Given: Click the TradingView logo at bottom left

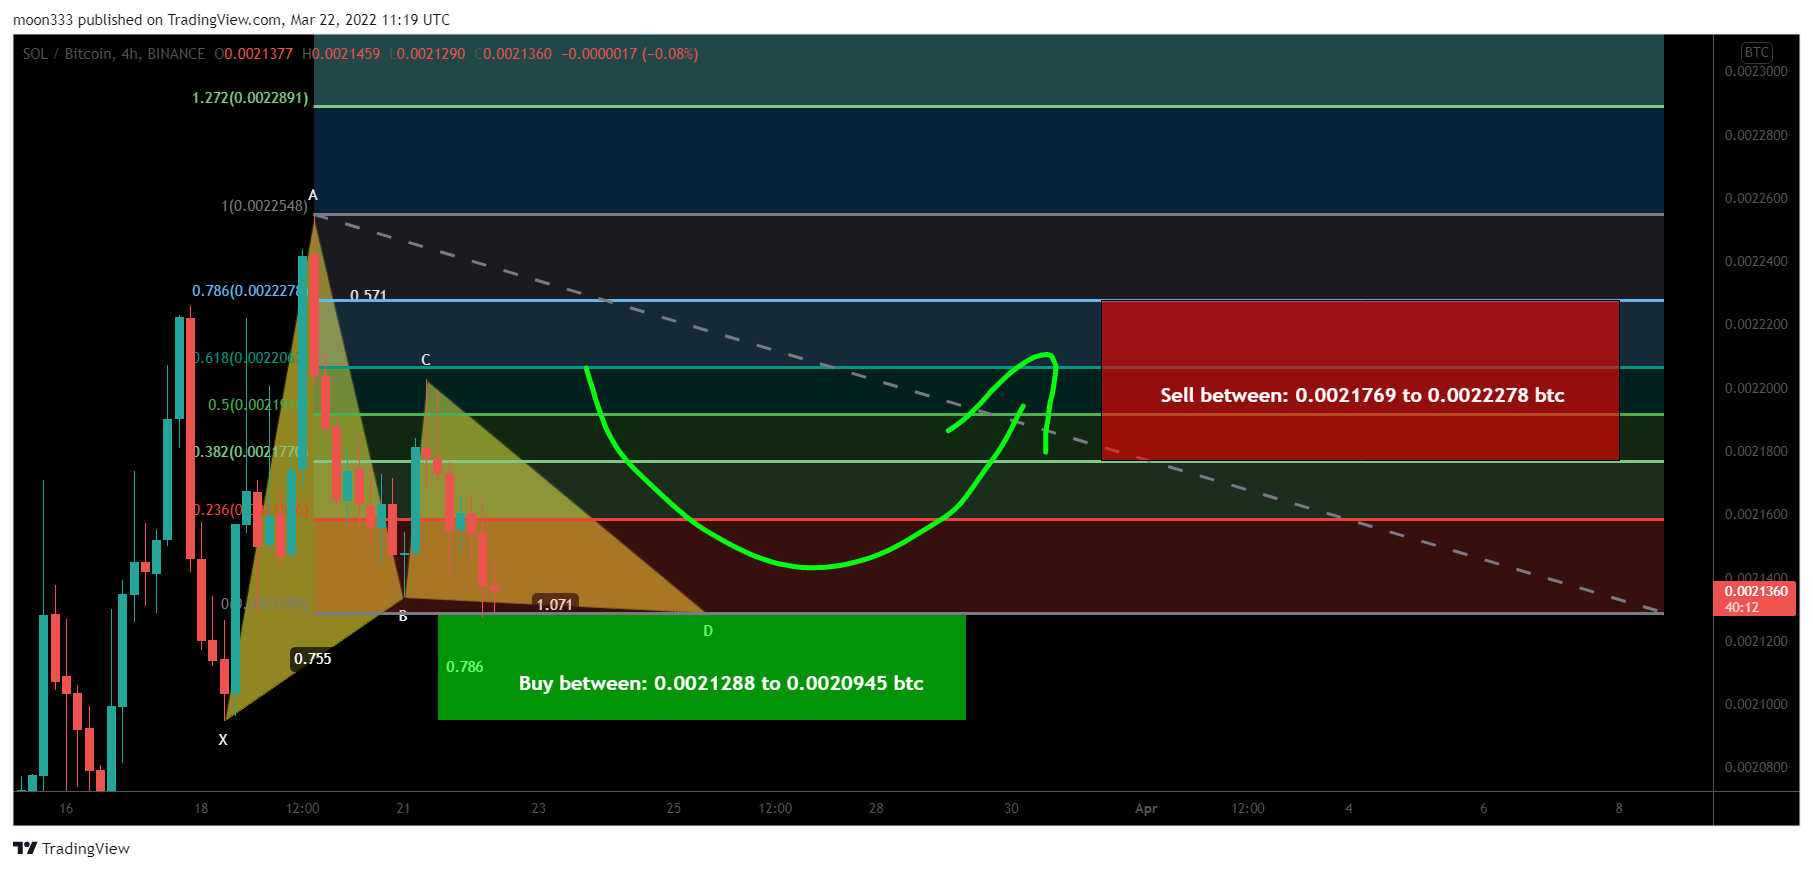Looking at the screenshot, I should coord(72,848).
